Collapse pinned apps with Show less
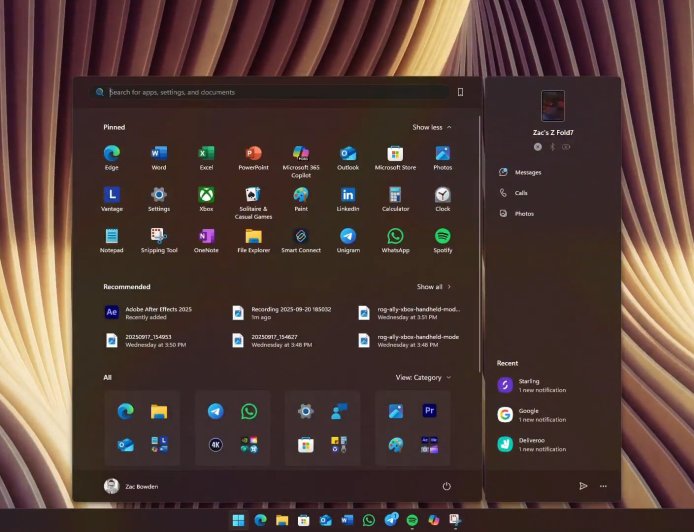 click(432, 127)
